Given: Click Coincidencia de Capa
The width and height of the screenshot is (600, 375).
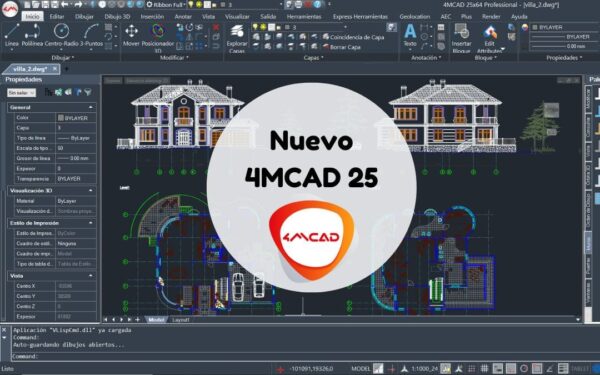Looking at the screenshot, I should tap(353, 37).
